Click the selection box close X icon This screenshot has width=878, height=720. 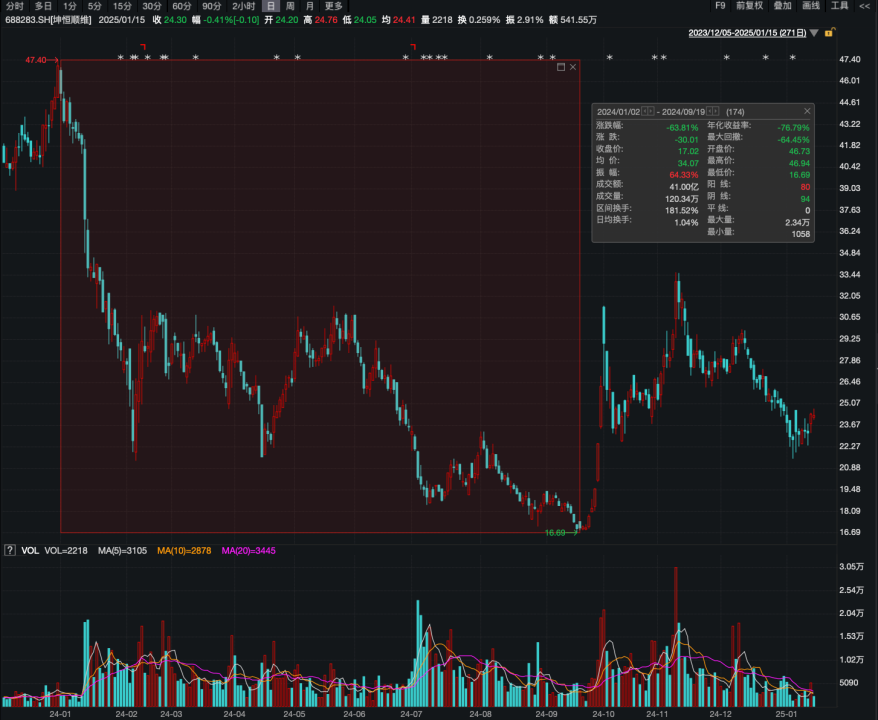pyautogui.click(x=573, y=67)
